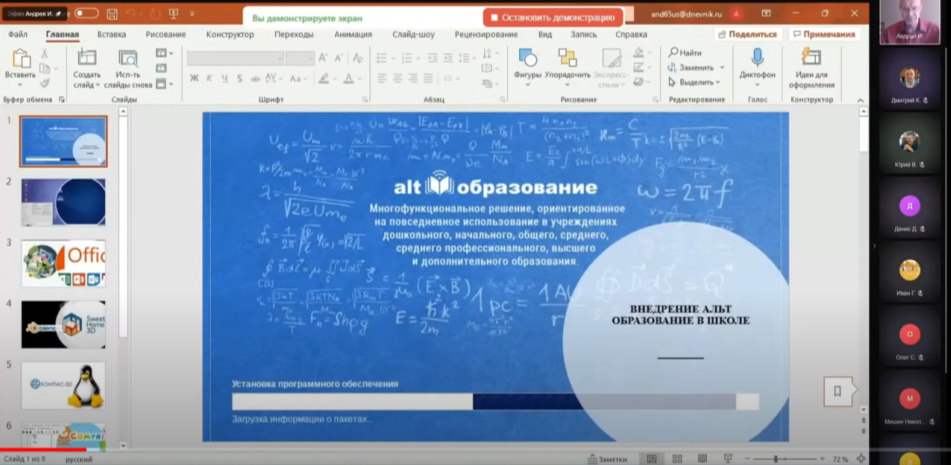Open the Переходы tab
The image size is (951, 465).
(x=294, y=35)
